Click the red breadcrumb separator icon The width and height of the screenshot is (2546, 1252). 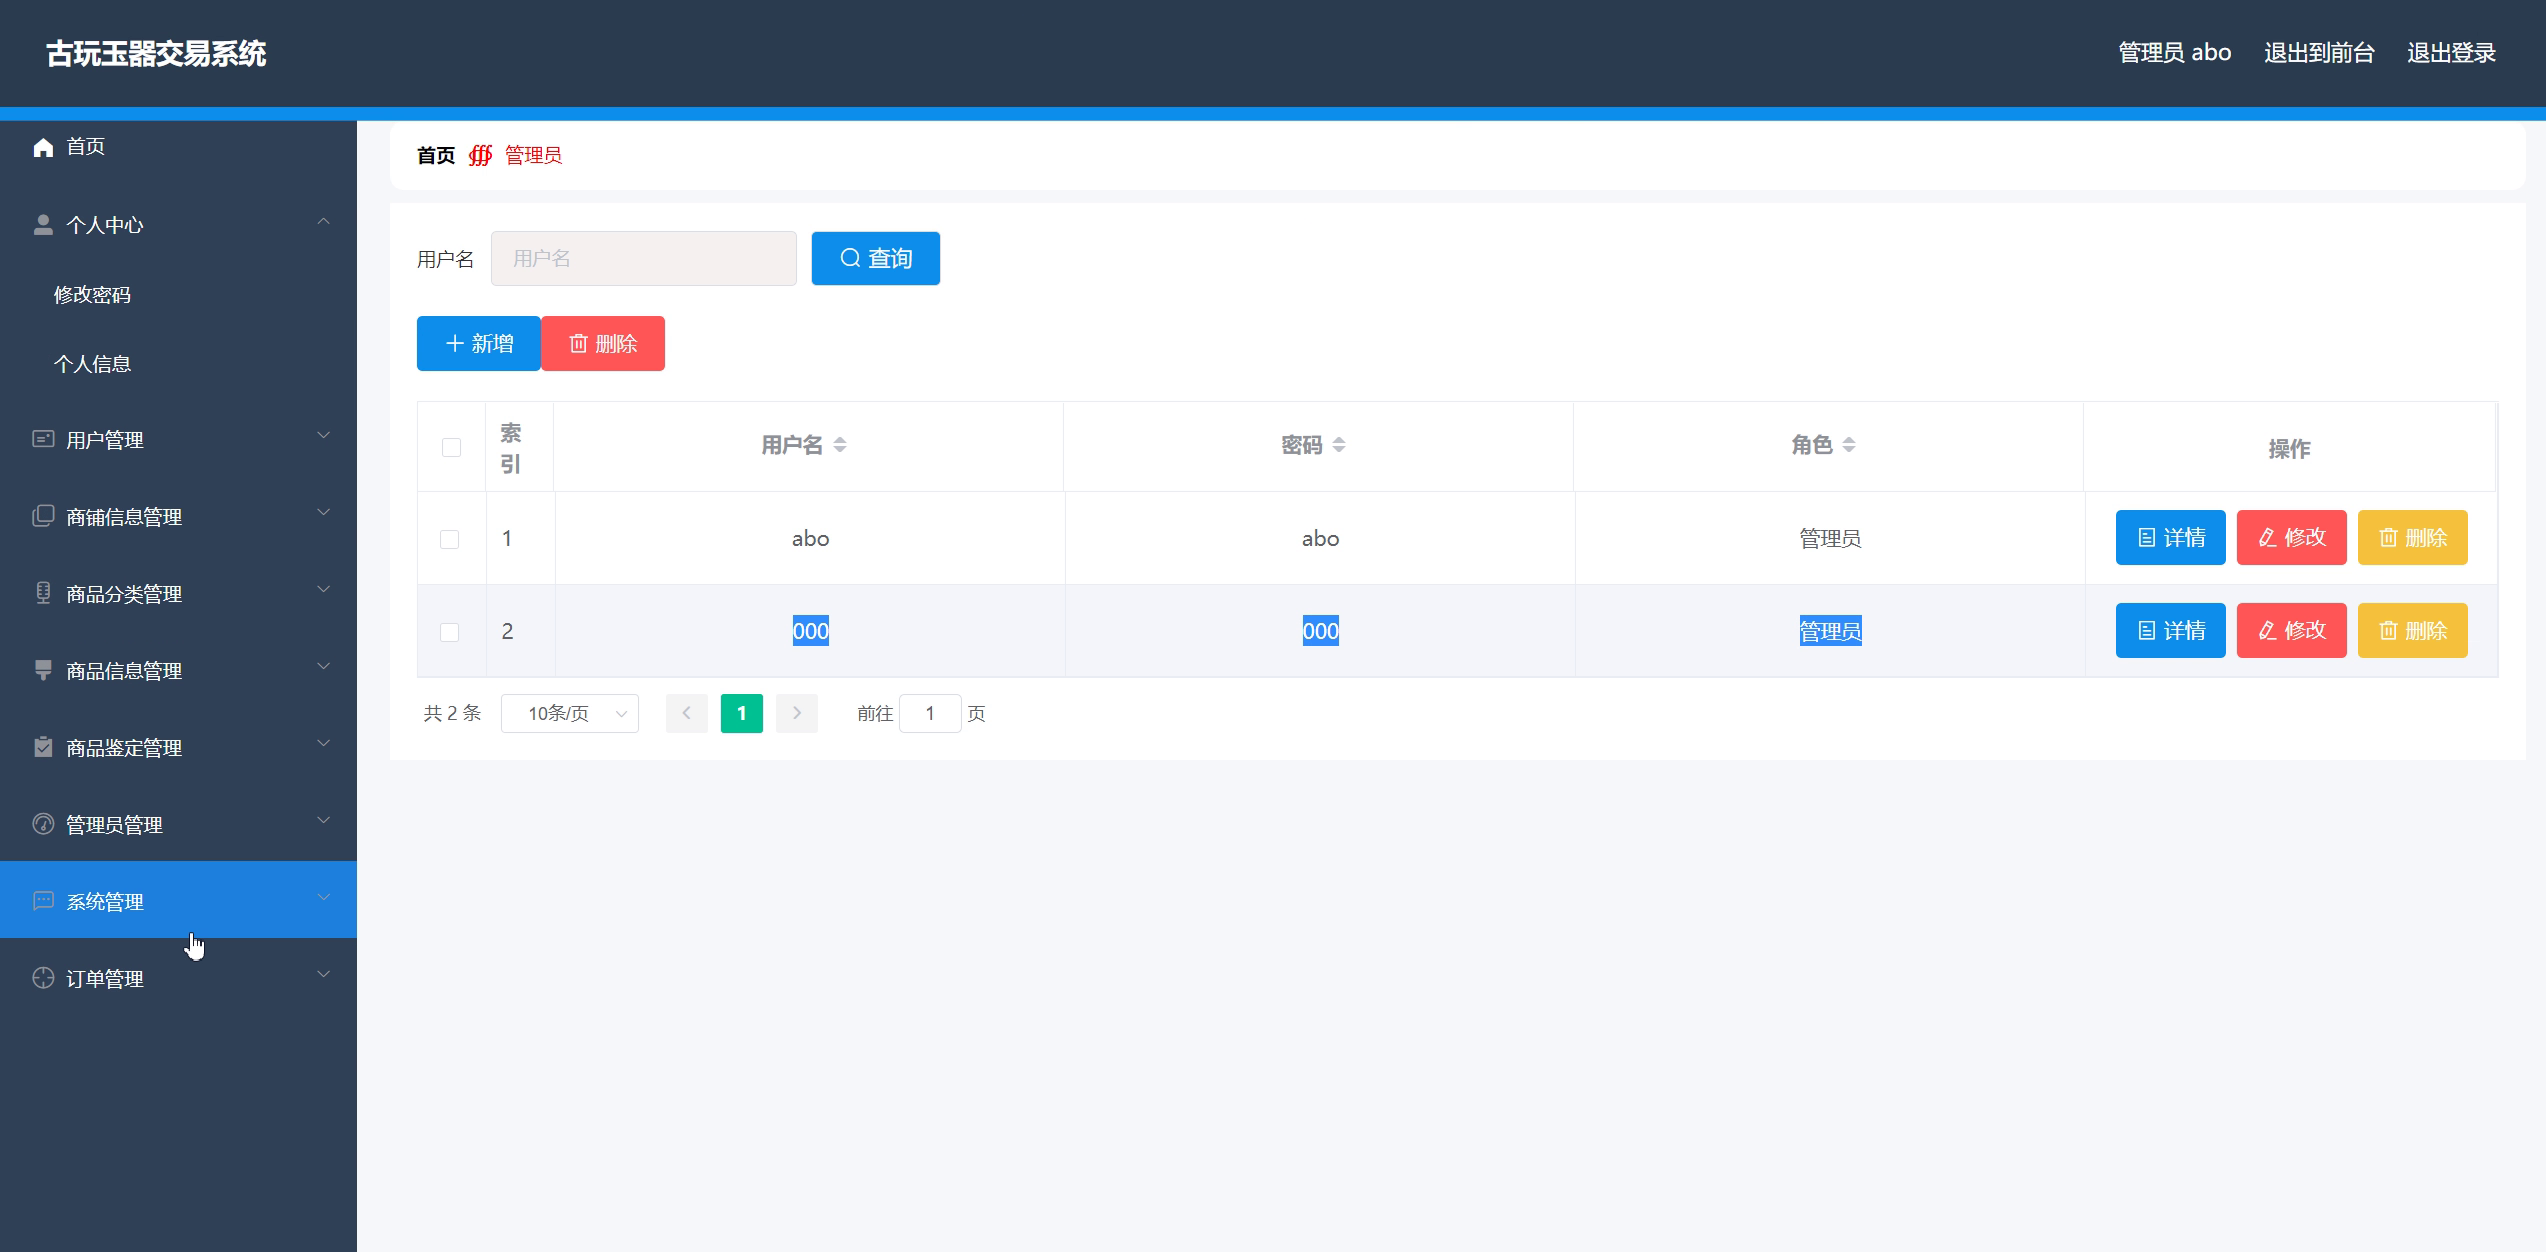[480, 155]
